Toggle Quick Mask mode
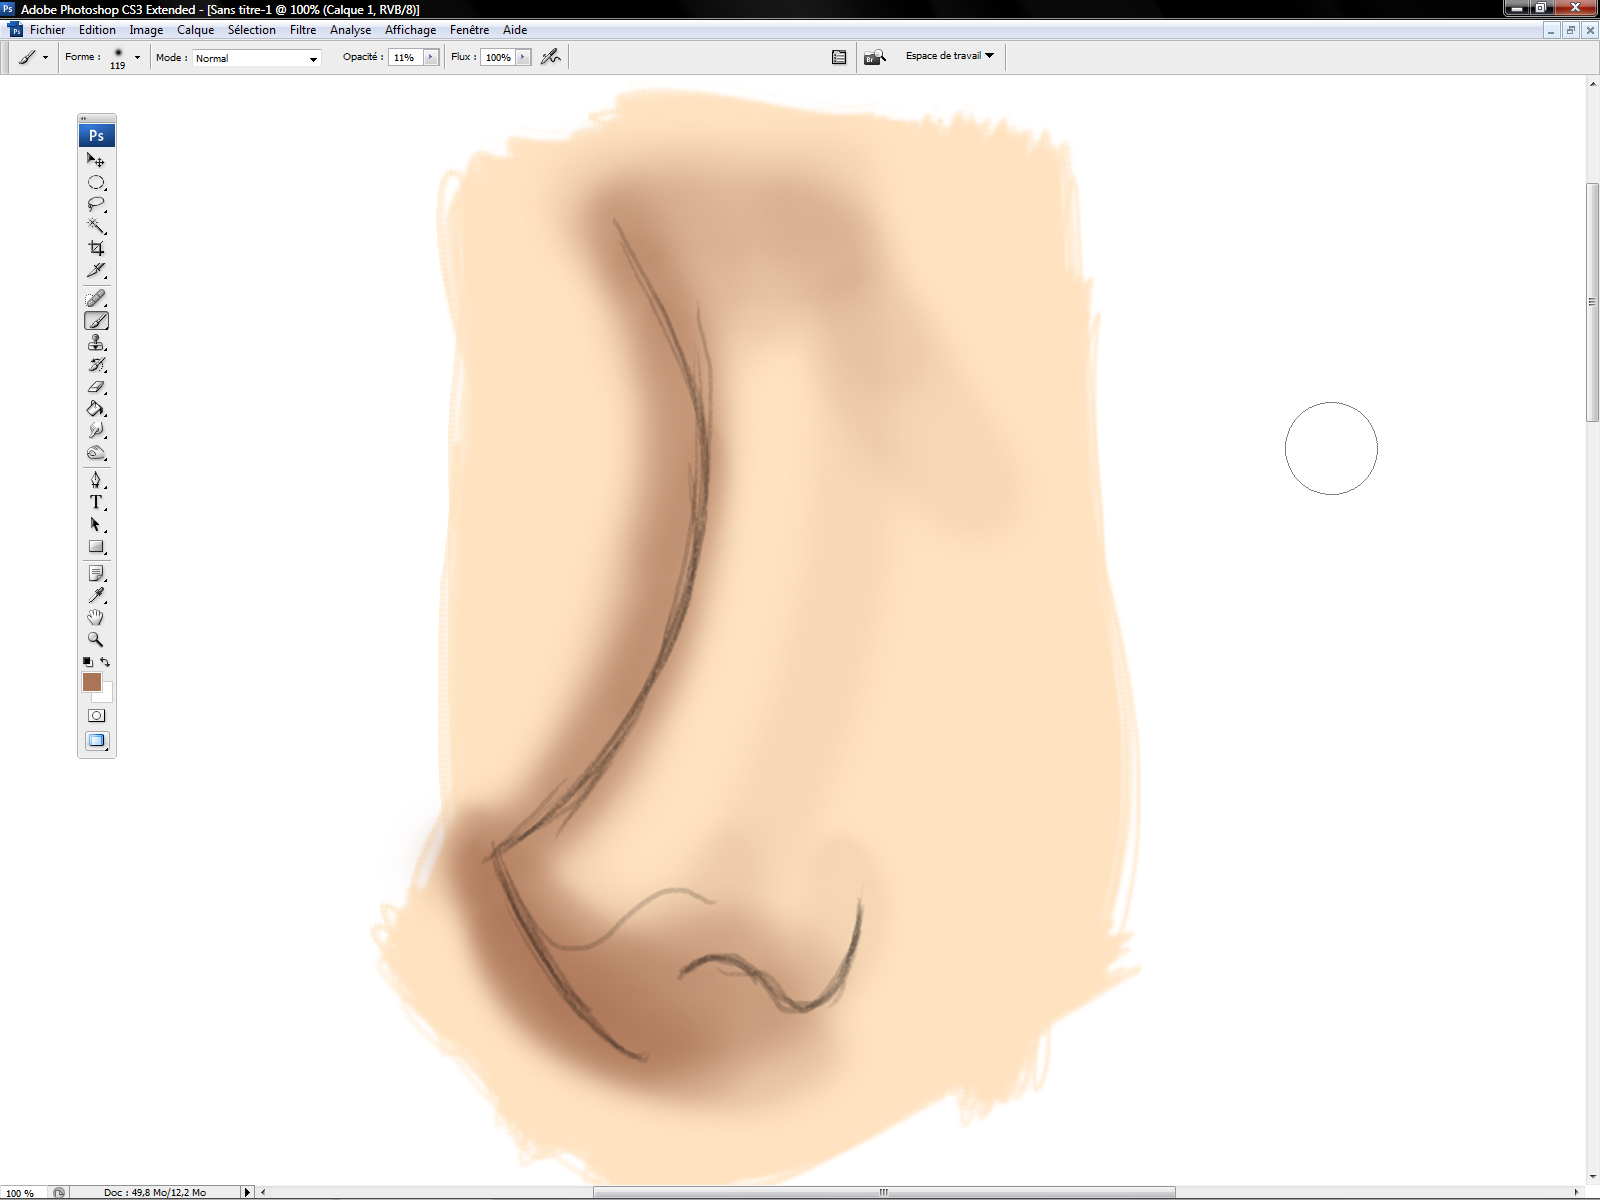This screenshot has height=1200, width=1600. tap(96, 716)
